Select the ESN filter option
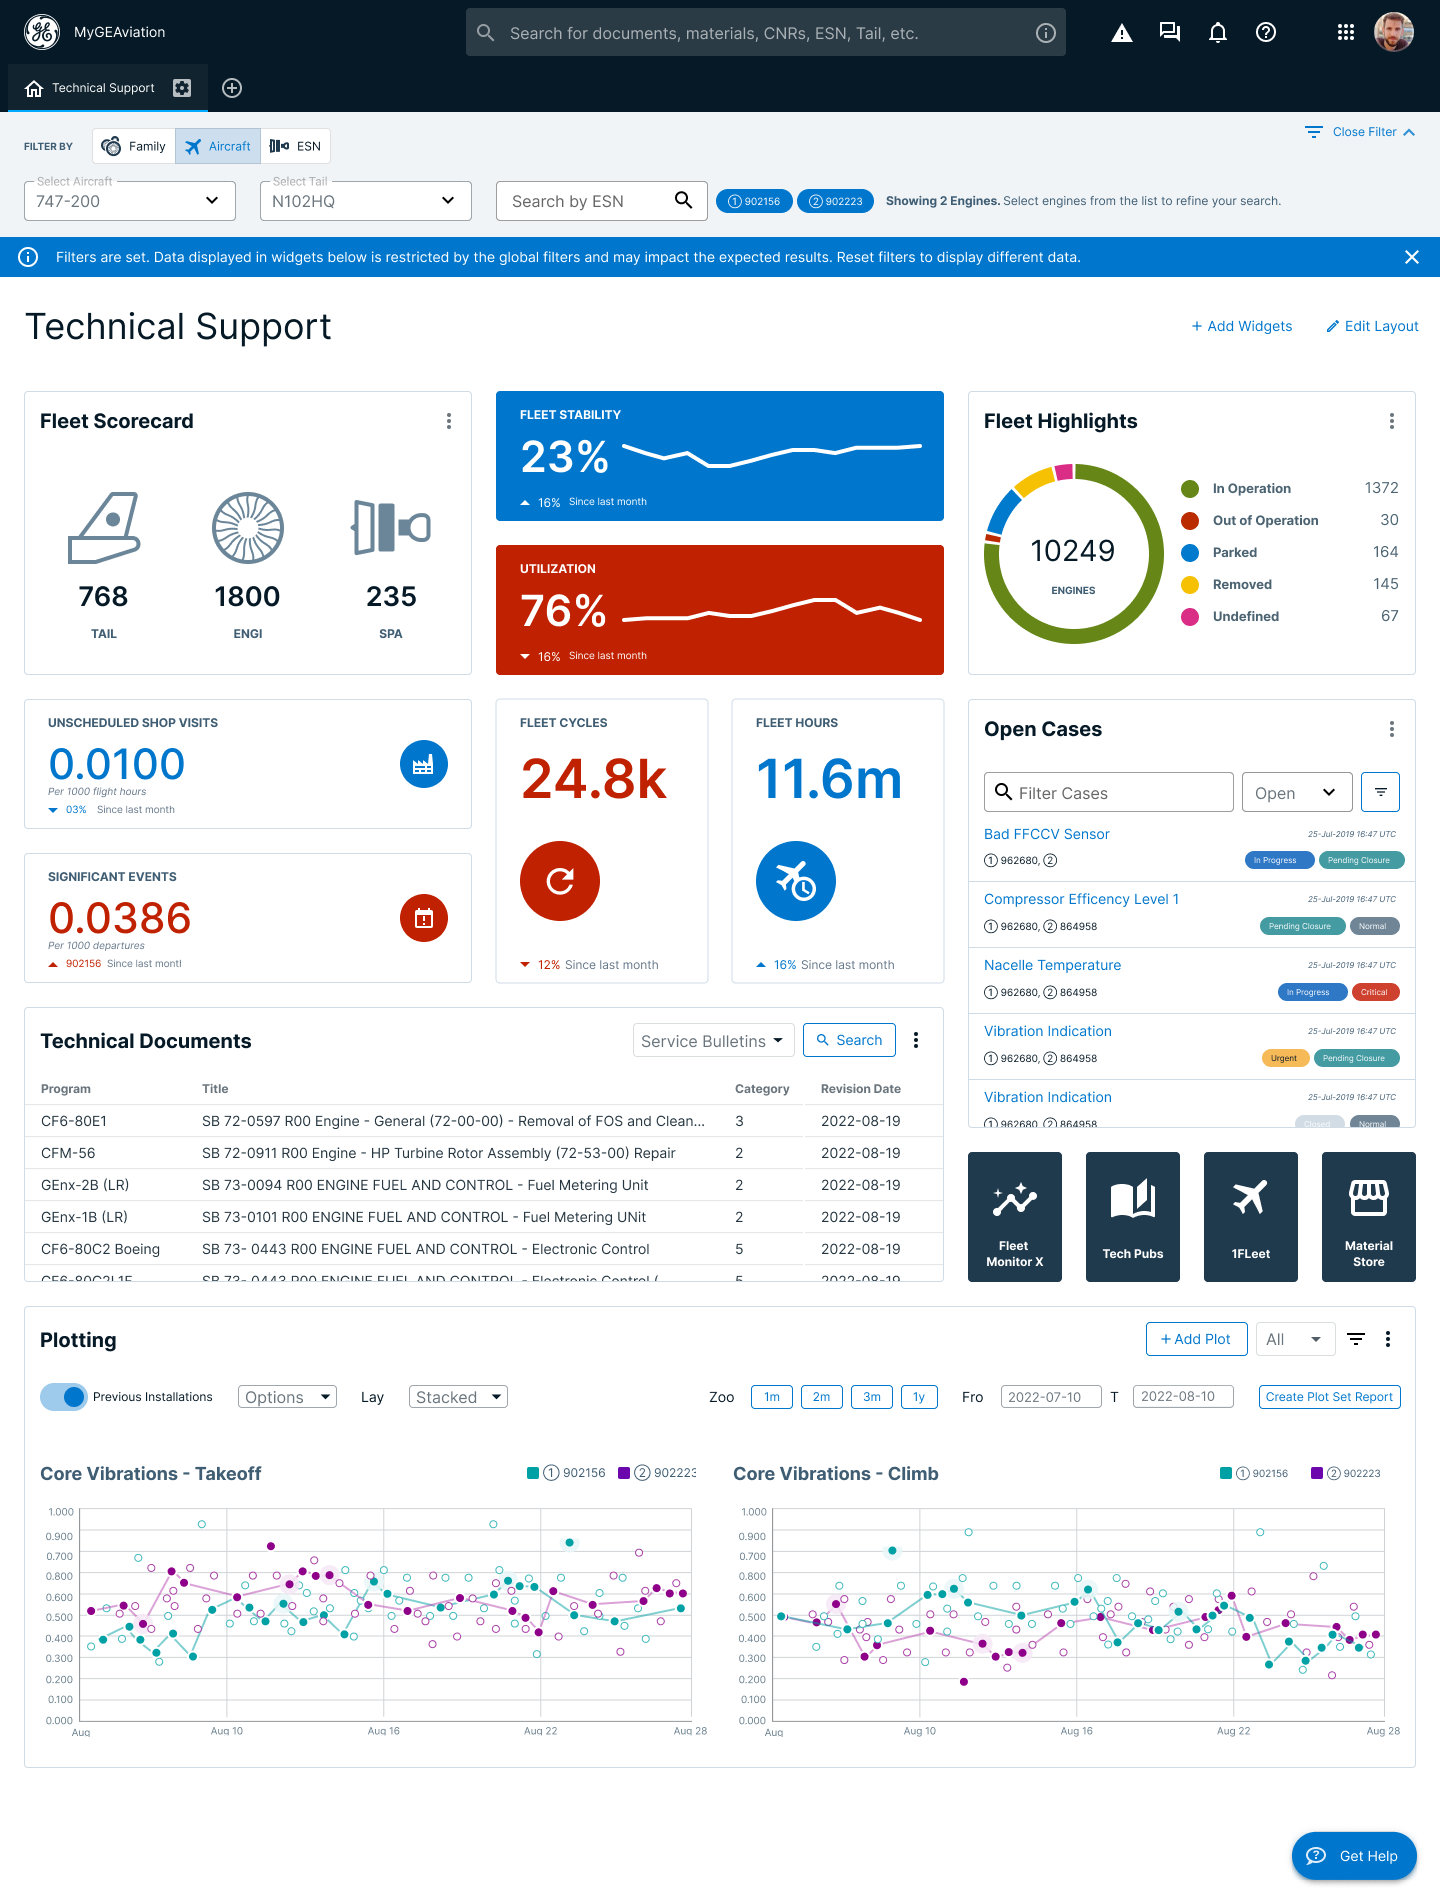This screenshot has height=1904, width=1440. [295, 146]
